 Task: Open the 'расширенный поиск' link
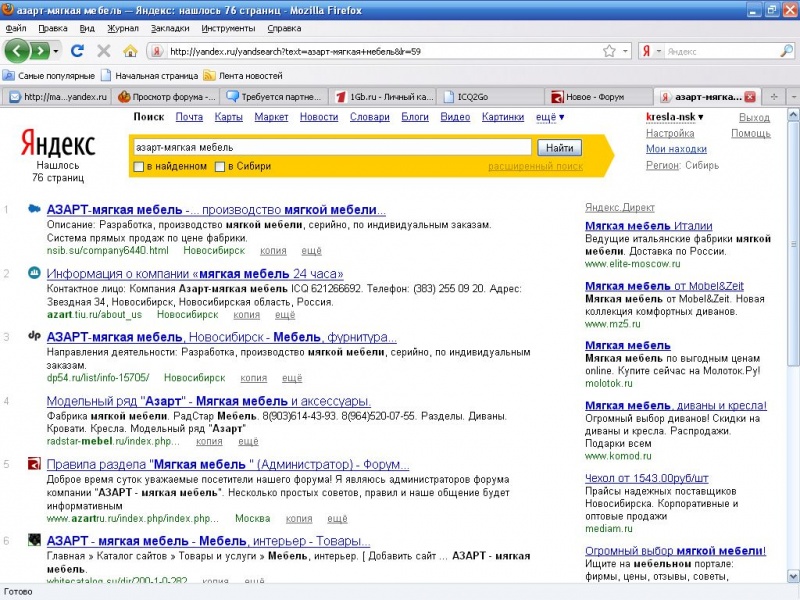[534, 166]
